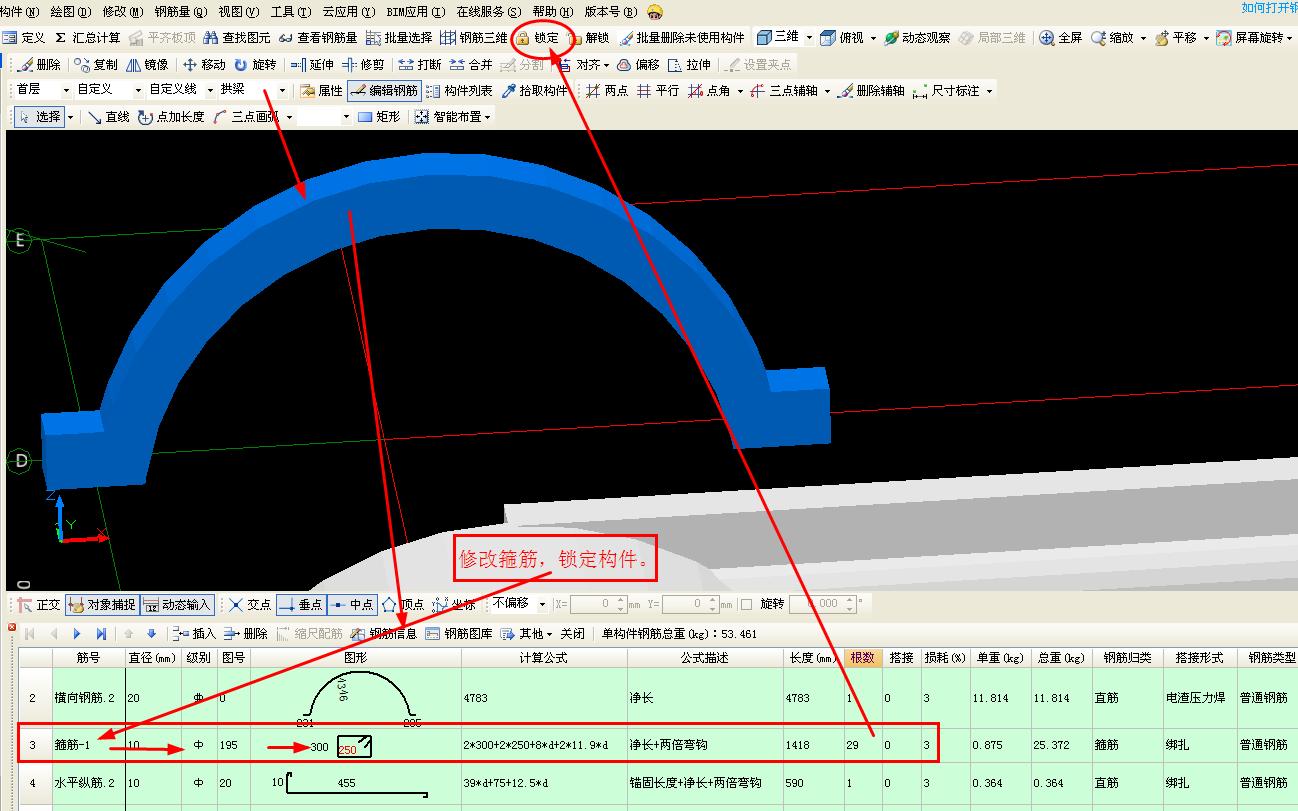Open 钢筋图库 rebar library
1298x811 pixels.
(459, 634)
